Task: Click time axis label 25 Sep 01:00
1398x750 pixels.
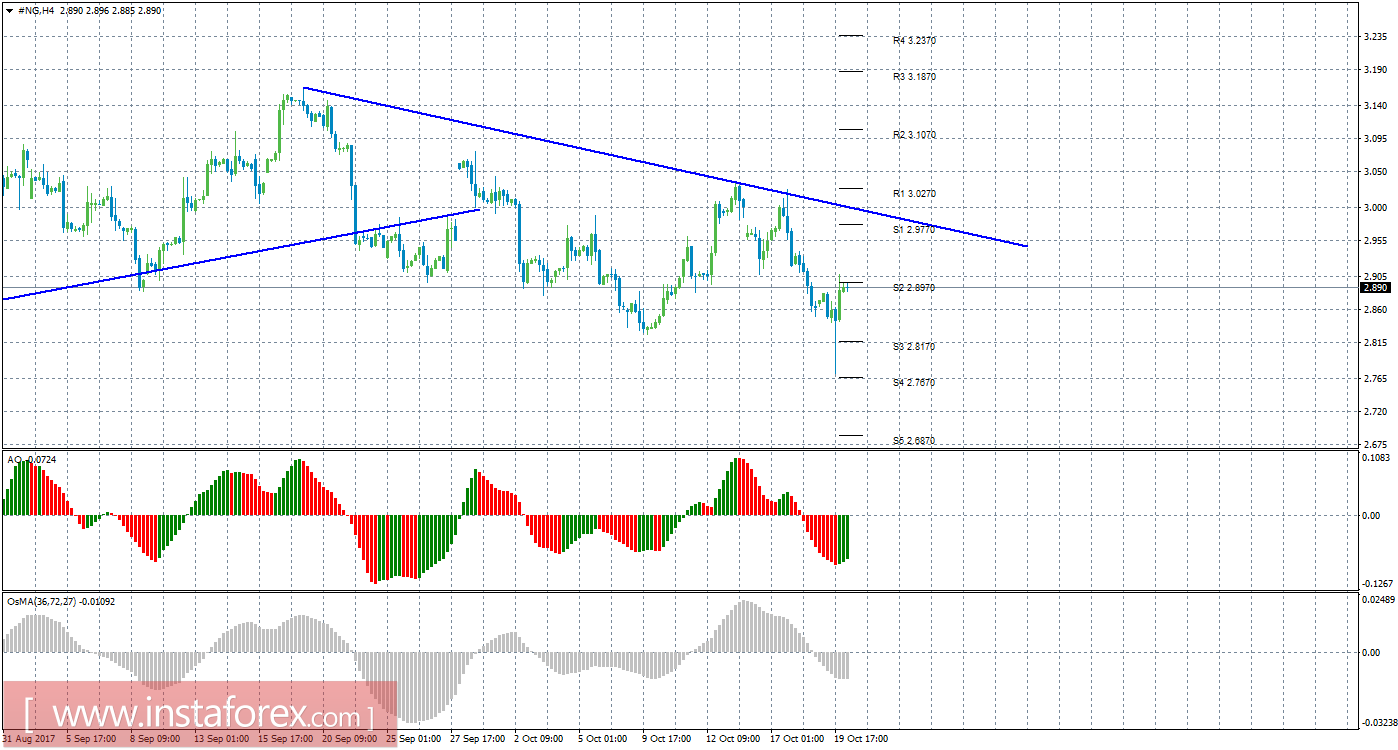Action: 413,740
